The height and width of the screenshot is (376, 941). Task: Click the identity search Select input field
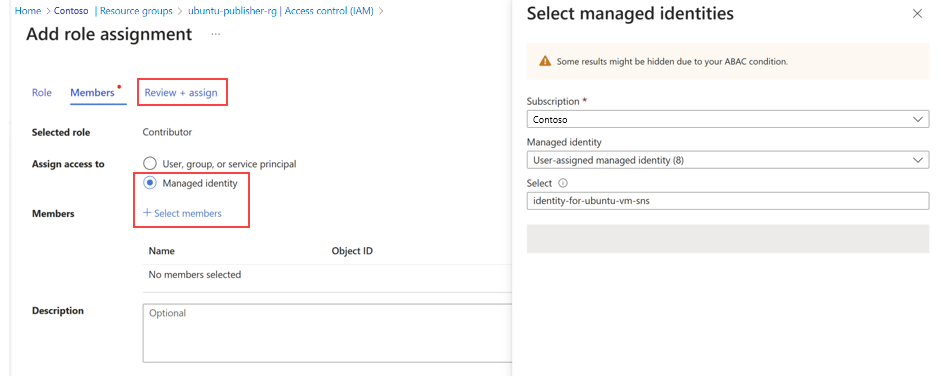coord(728,201)
